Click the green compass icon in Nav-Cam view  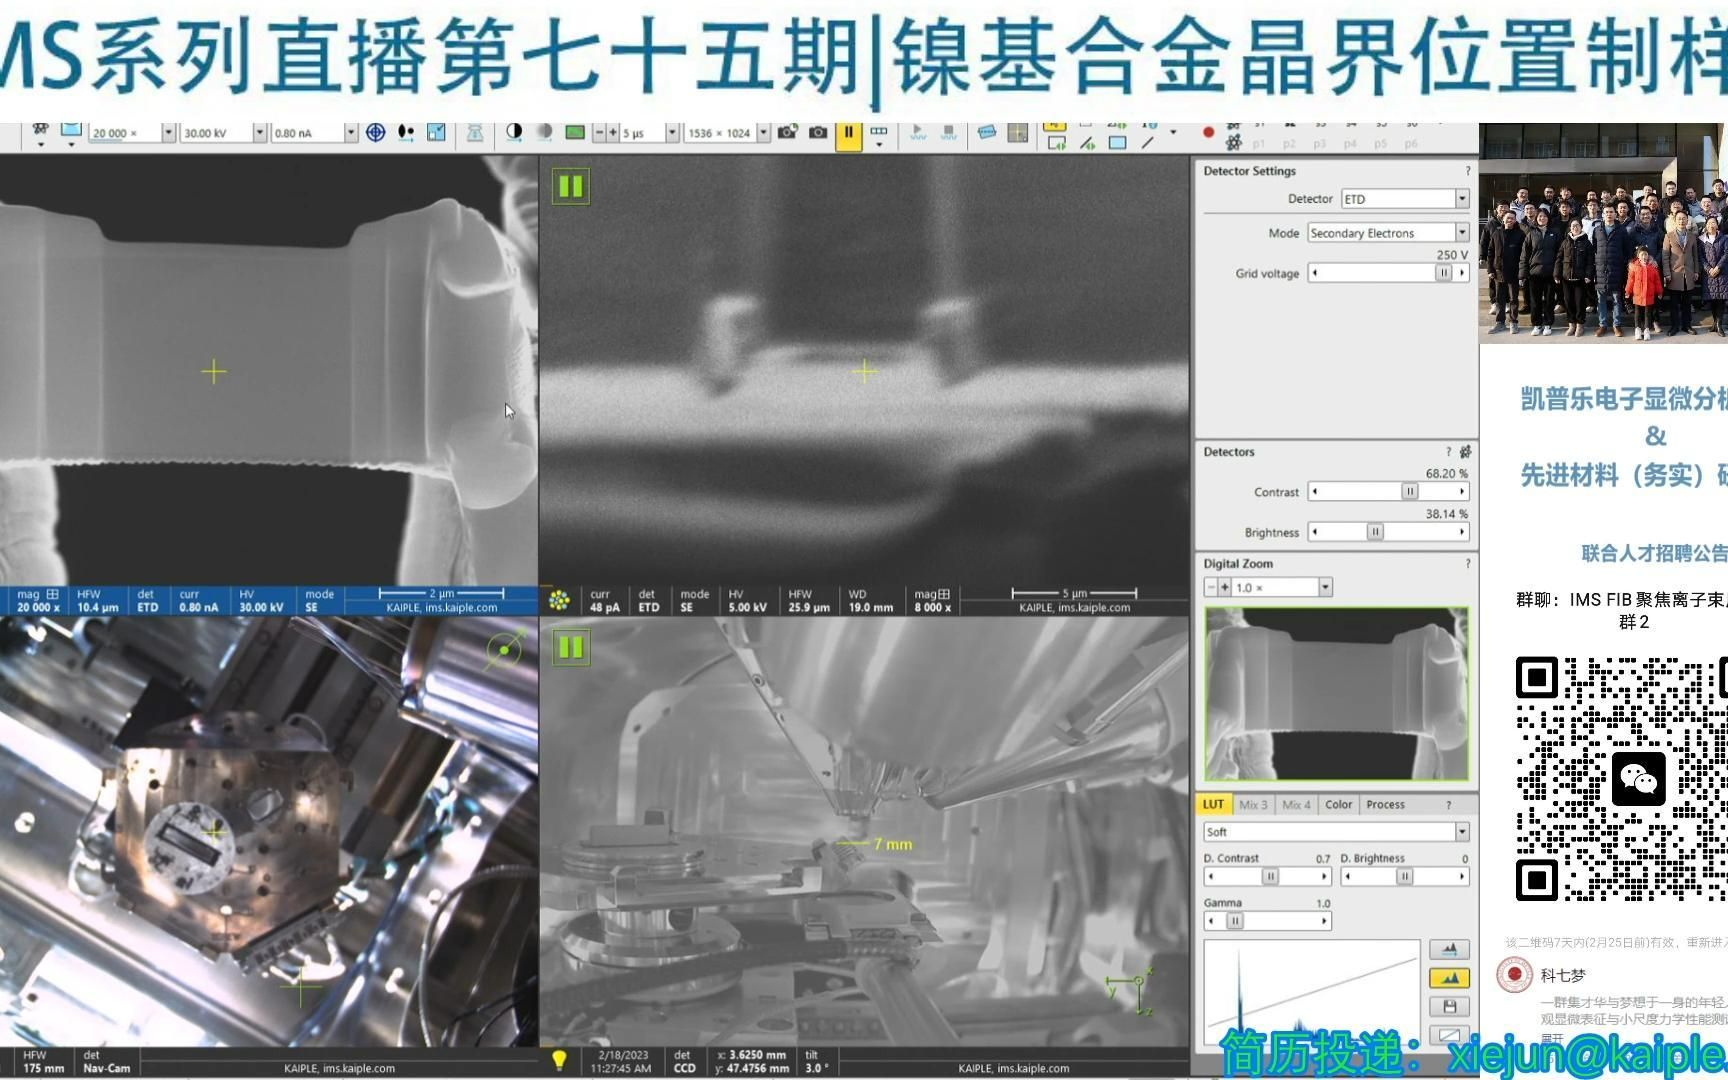point(505,650)
